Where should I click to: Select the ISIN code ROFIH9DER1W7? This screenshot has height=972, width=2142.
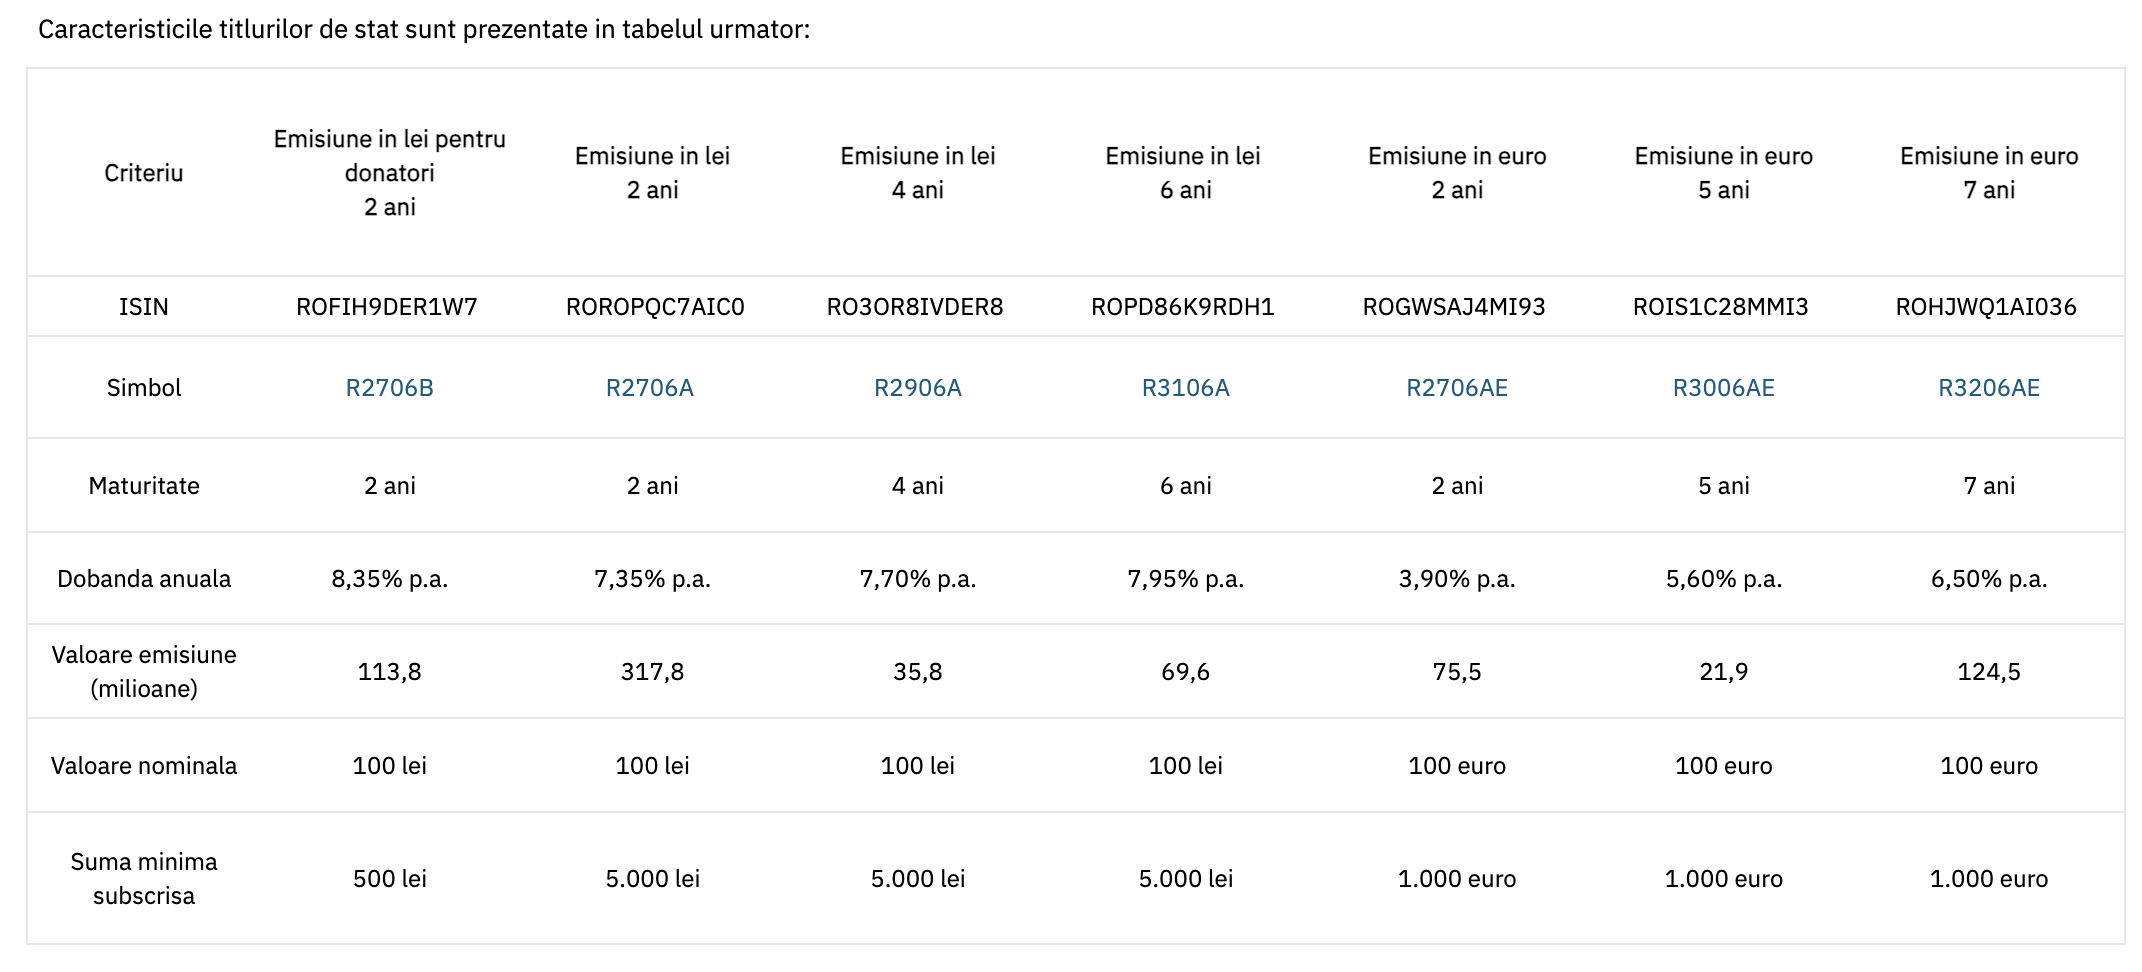(x=386, y=307)
